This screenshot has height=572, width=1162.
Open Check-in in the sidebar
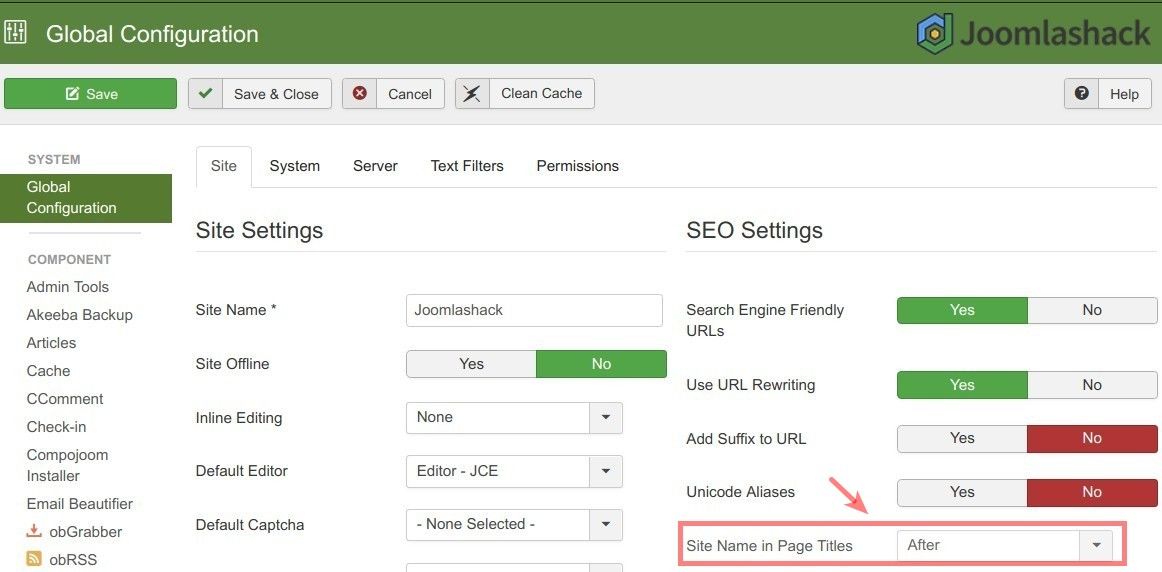pyautogui.click(x=56, y=427)
